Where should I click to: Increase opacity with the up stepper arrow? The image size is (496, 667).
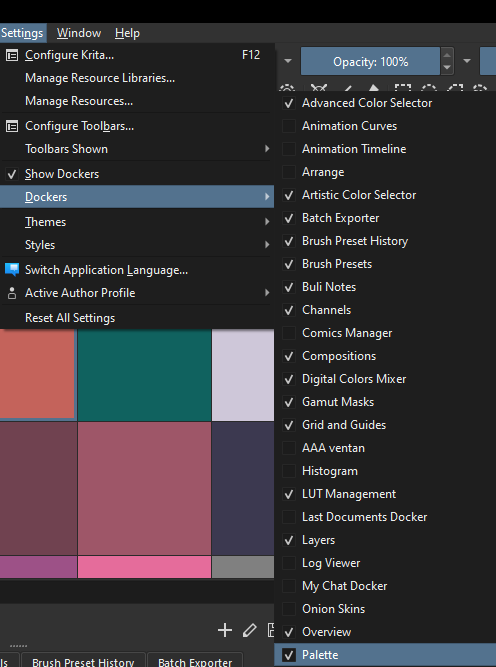pyautogui.click(x=447, y=55)
